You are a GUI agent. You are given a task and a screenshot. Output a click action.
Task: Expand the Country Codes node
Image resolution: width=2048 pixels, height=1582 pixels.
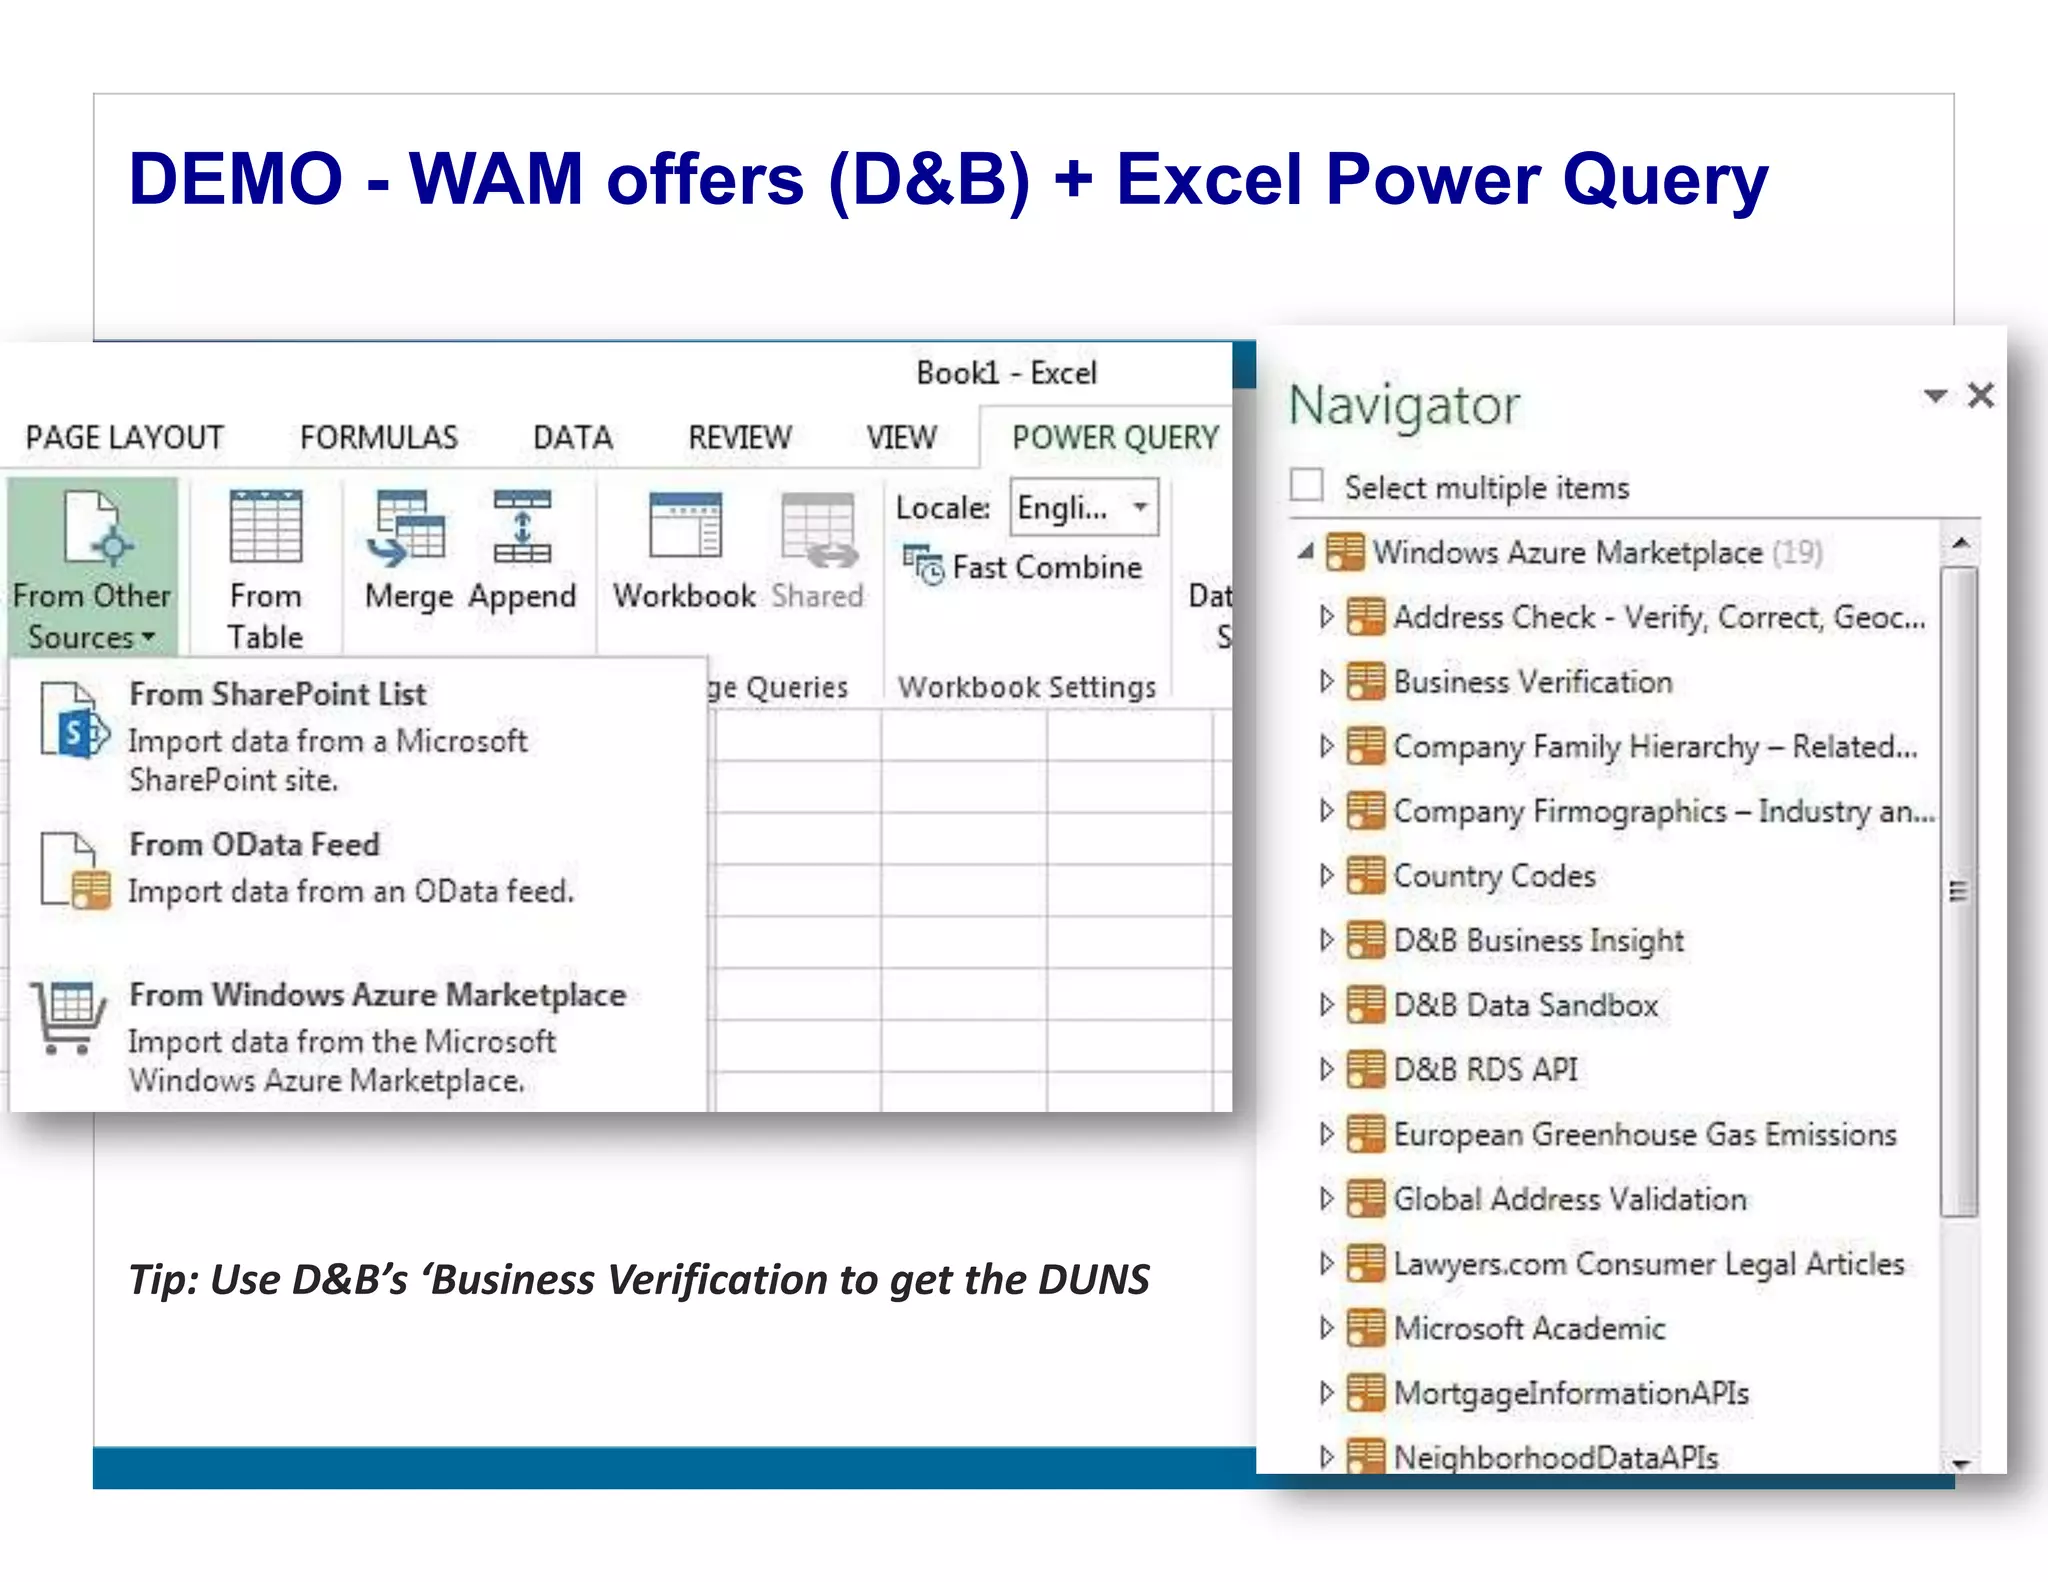coord(1326,875)
